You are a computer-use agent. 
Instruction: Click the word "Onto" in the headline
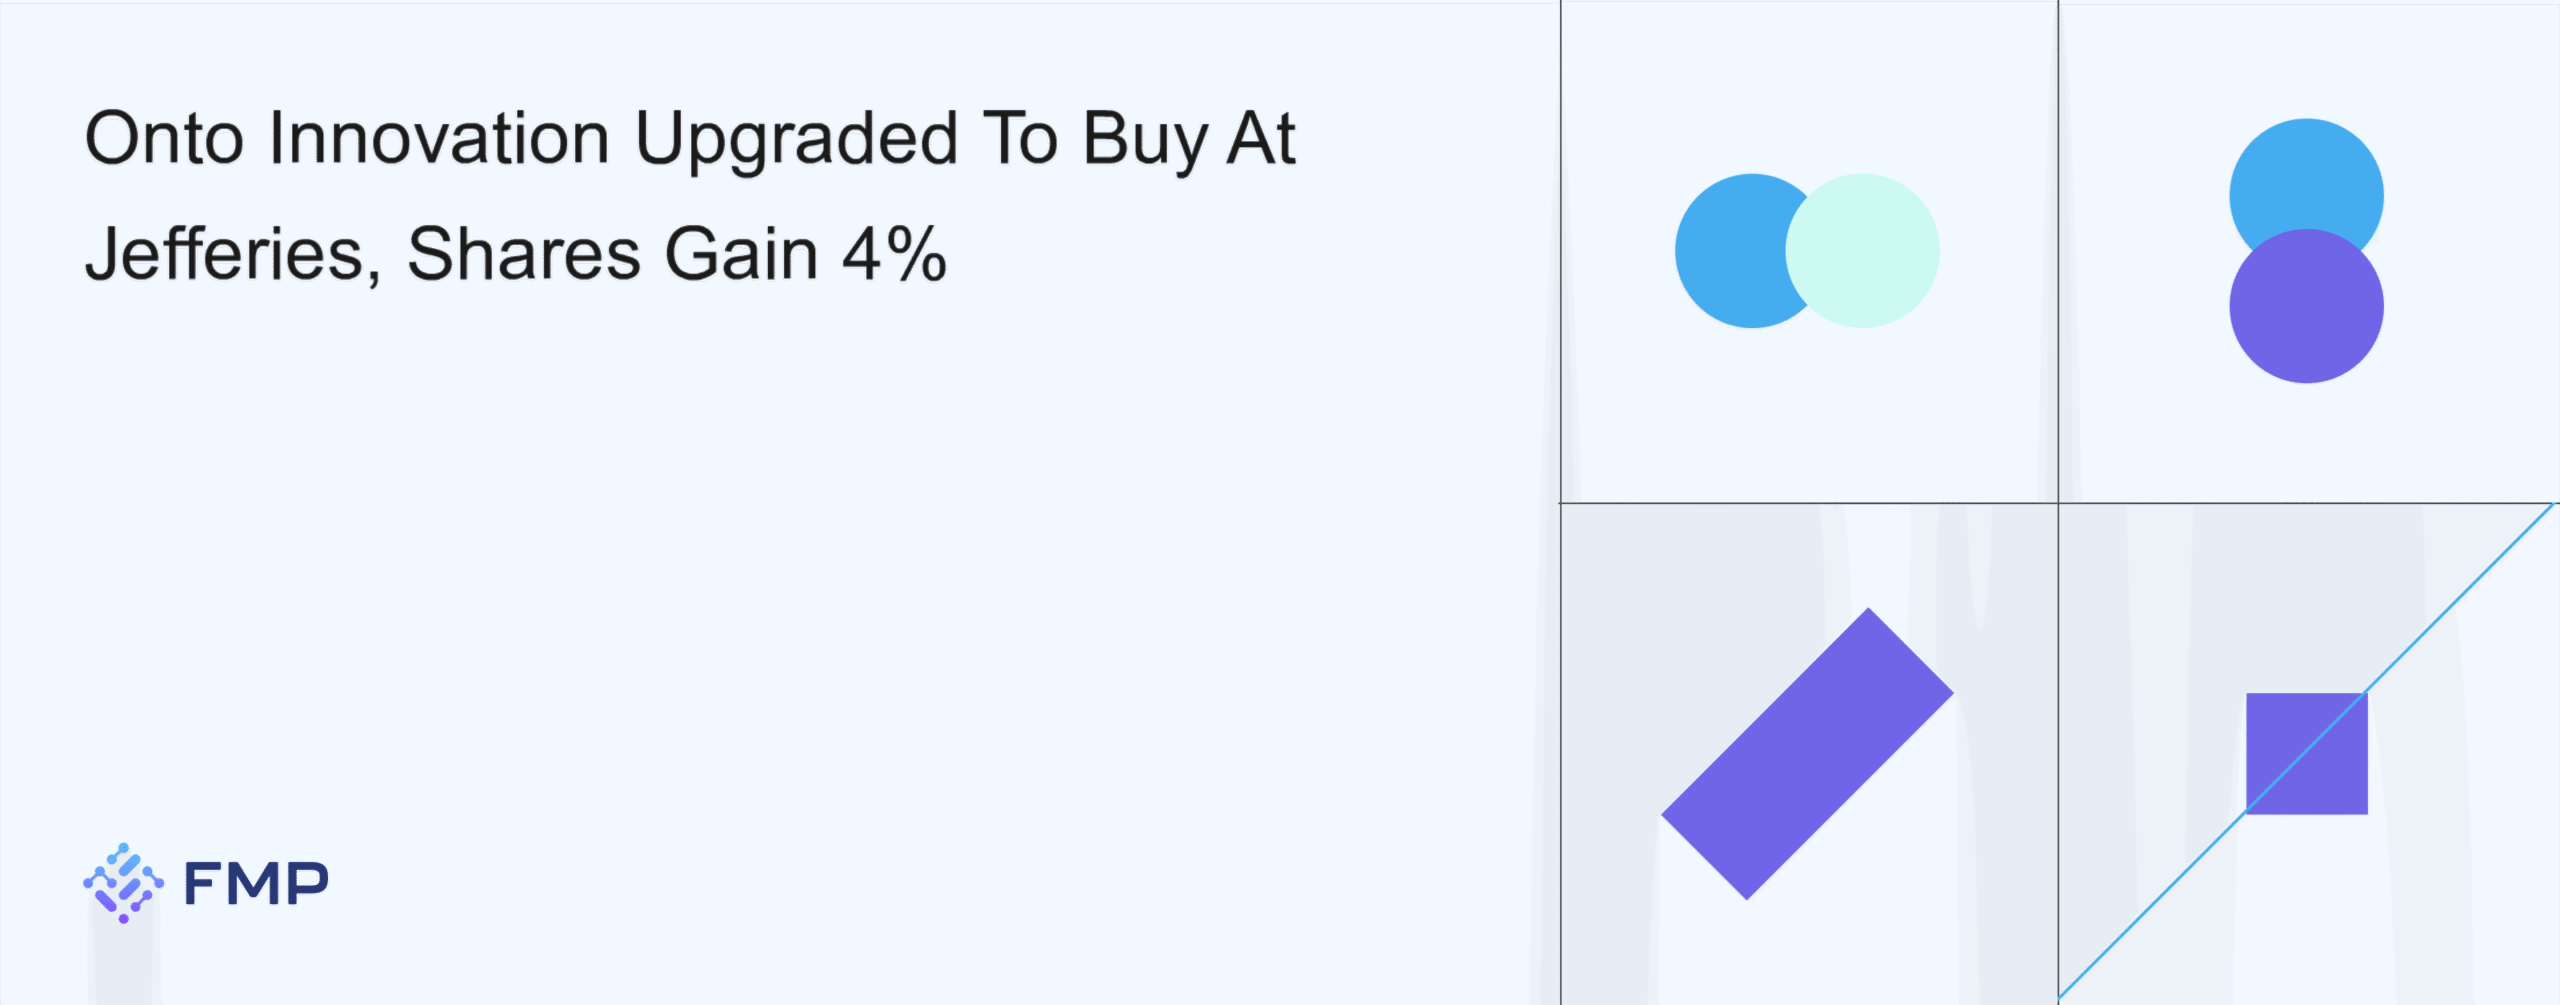coord(164,138)
